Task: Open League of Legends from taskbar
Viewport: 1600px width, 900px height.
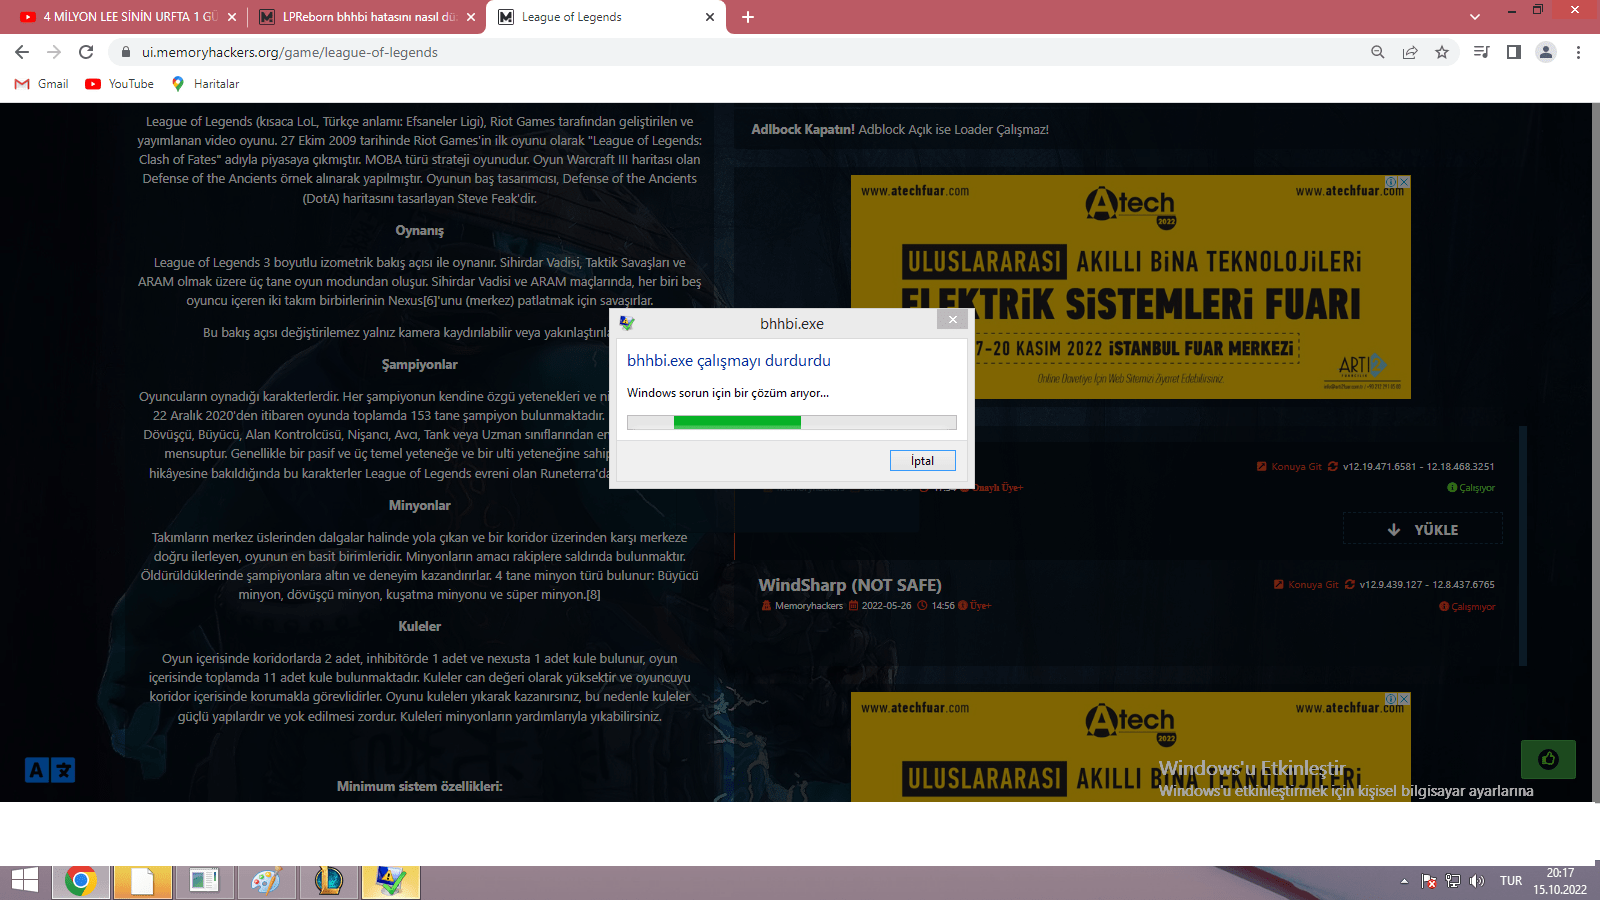Action: tap(328, 881)
